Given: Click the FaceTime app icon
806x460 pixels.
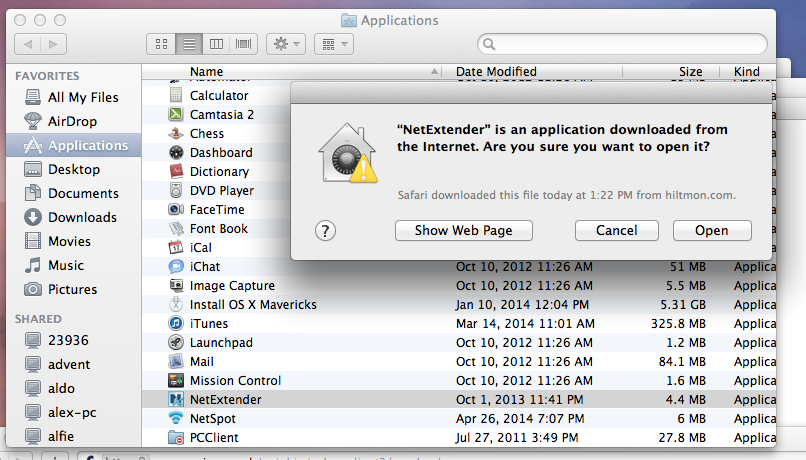Looking at the screenshot, I should click(176, 209).
